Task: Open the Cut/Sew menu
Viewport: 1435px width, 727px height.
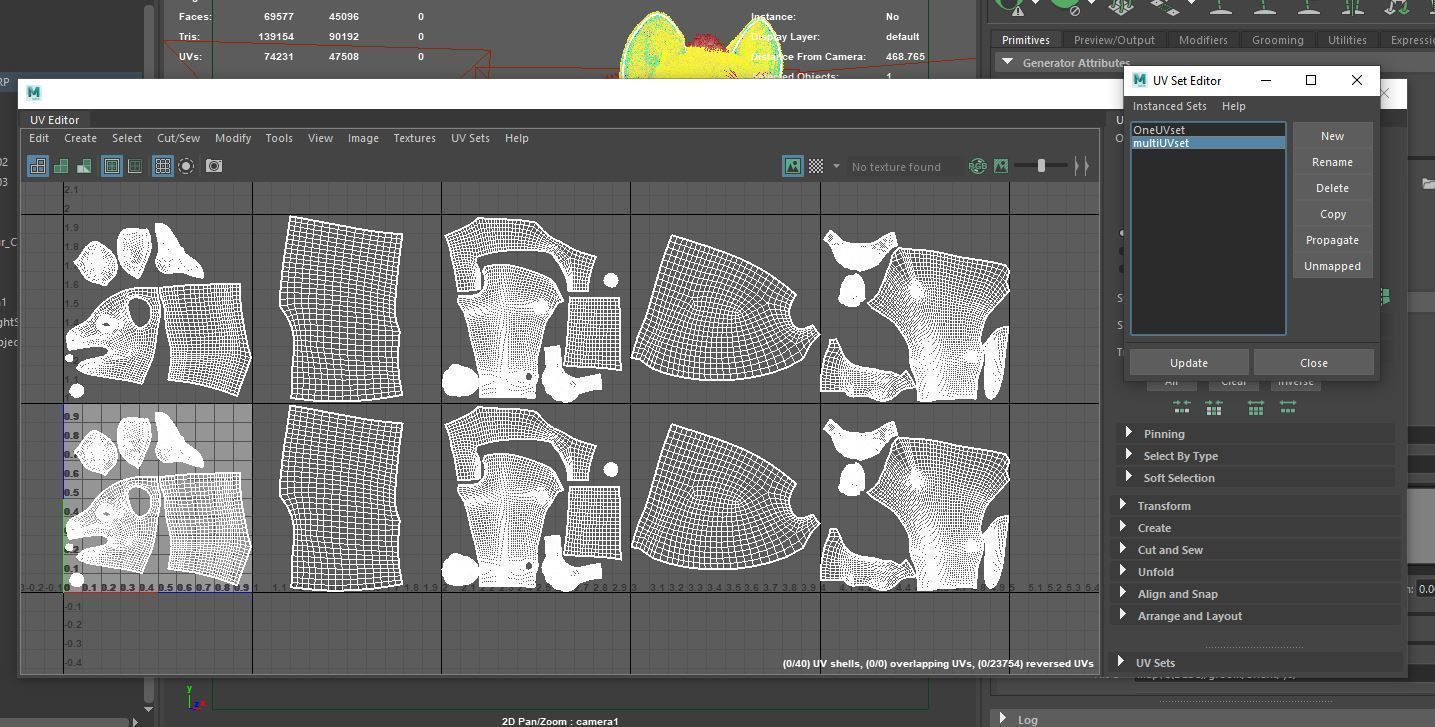Action: 178,138
